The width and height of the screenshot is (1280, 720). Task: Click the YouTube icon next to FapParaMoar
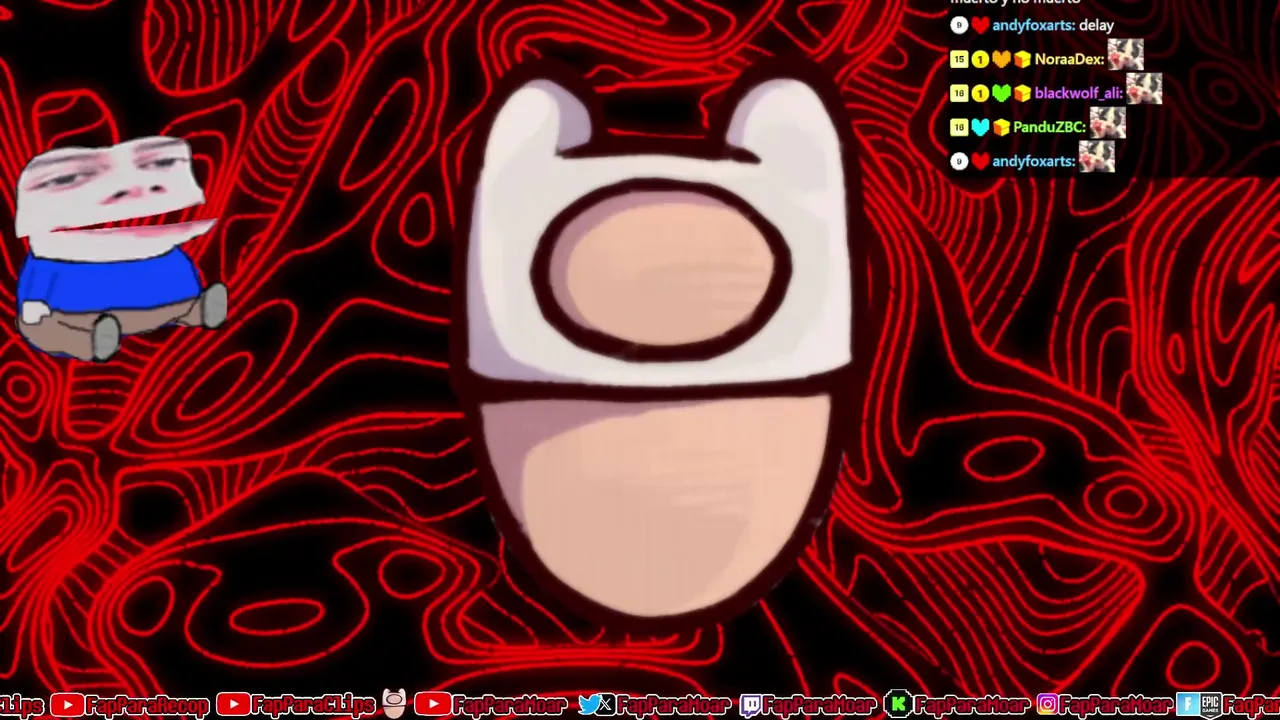pyautogui.click(x=431, y=705)
